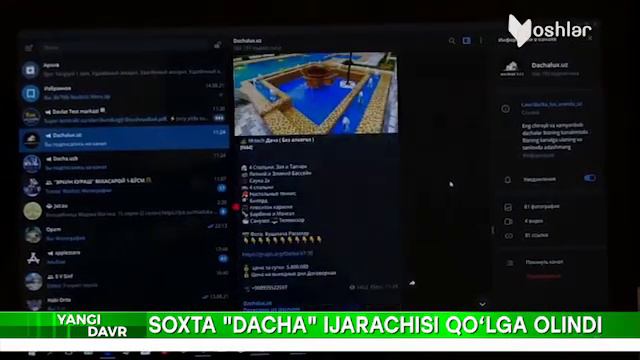The image size is (640, 360).
Task: Click the photos icon in info panel
Action: pyautogui.click(x=508, y=207)
